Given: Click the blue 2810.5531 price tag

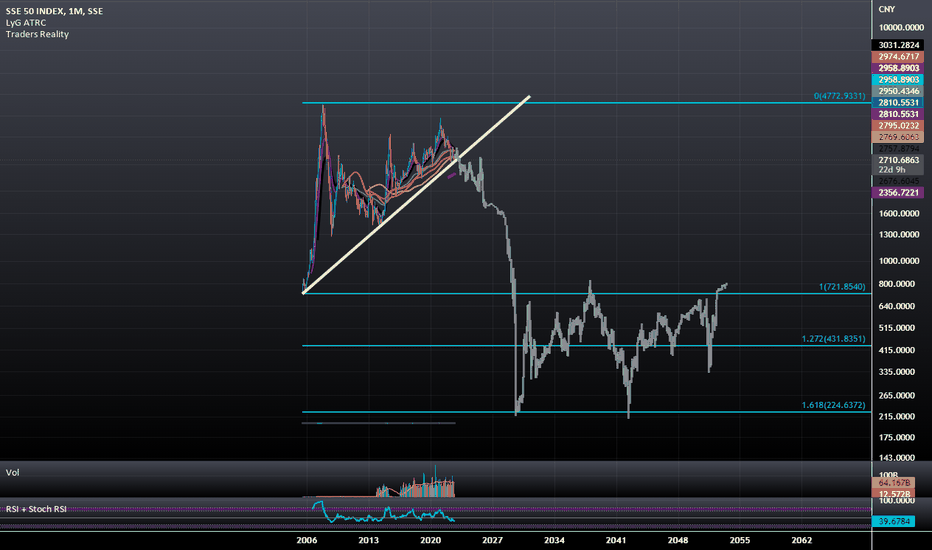Looking at the screenshot, I should [x=898, y=102].
